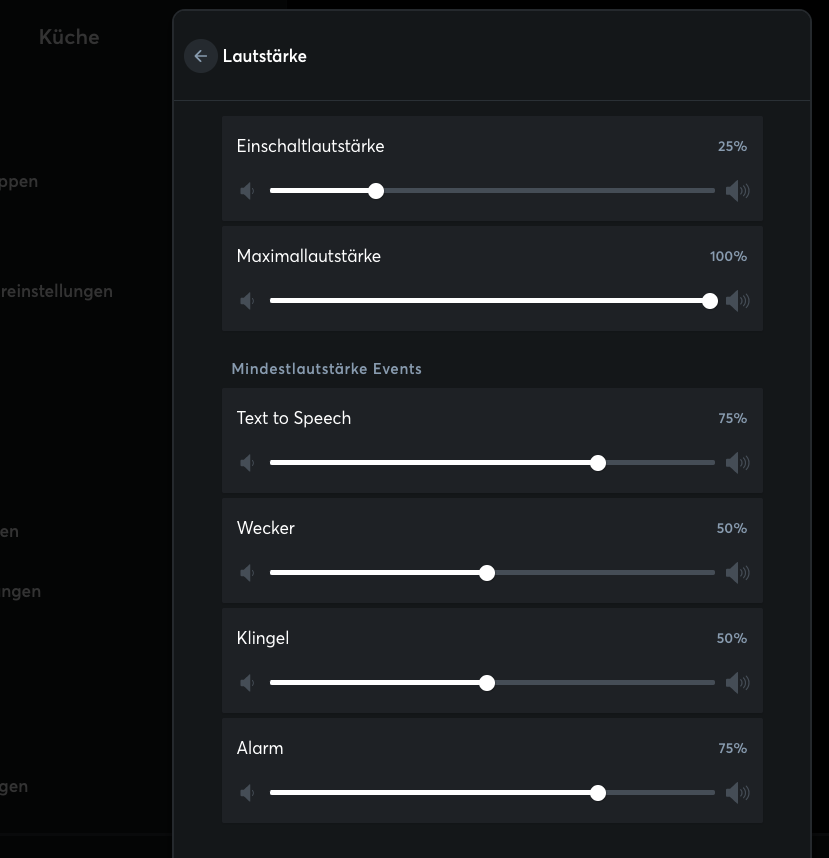The image size is (829, 858).
Task: Click the Text to Speech slider handle
Action: (x=598, y=463)
